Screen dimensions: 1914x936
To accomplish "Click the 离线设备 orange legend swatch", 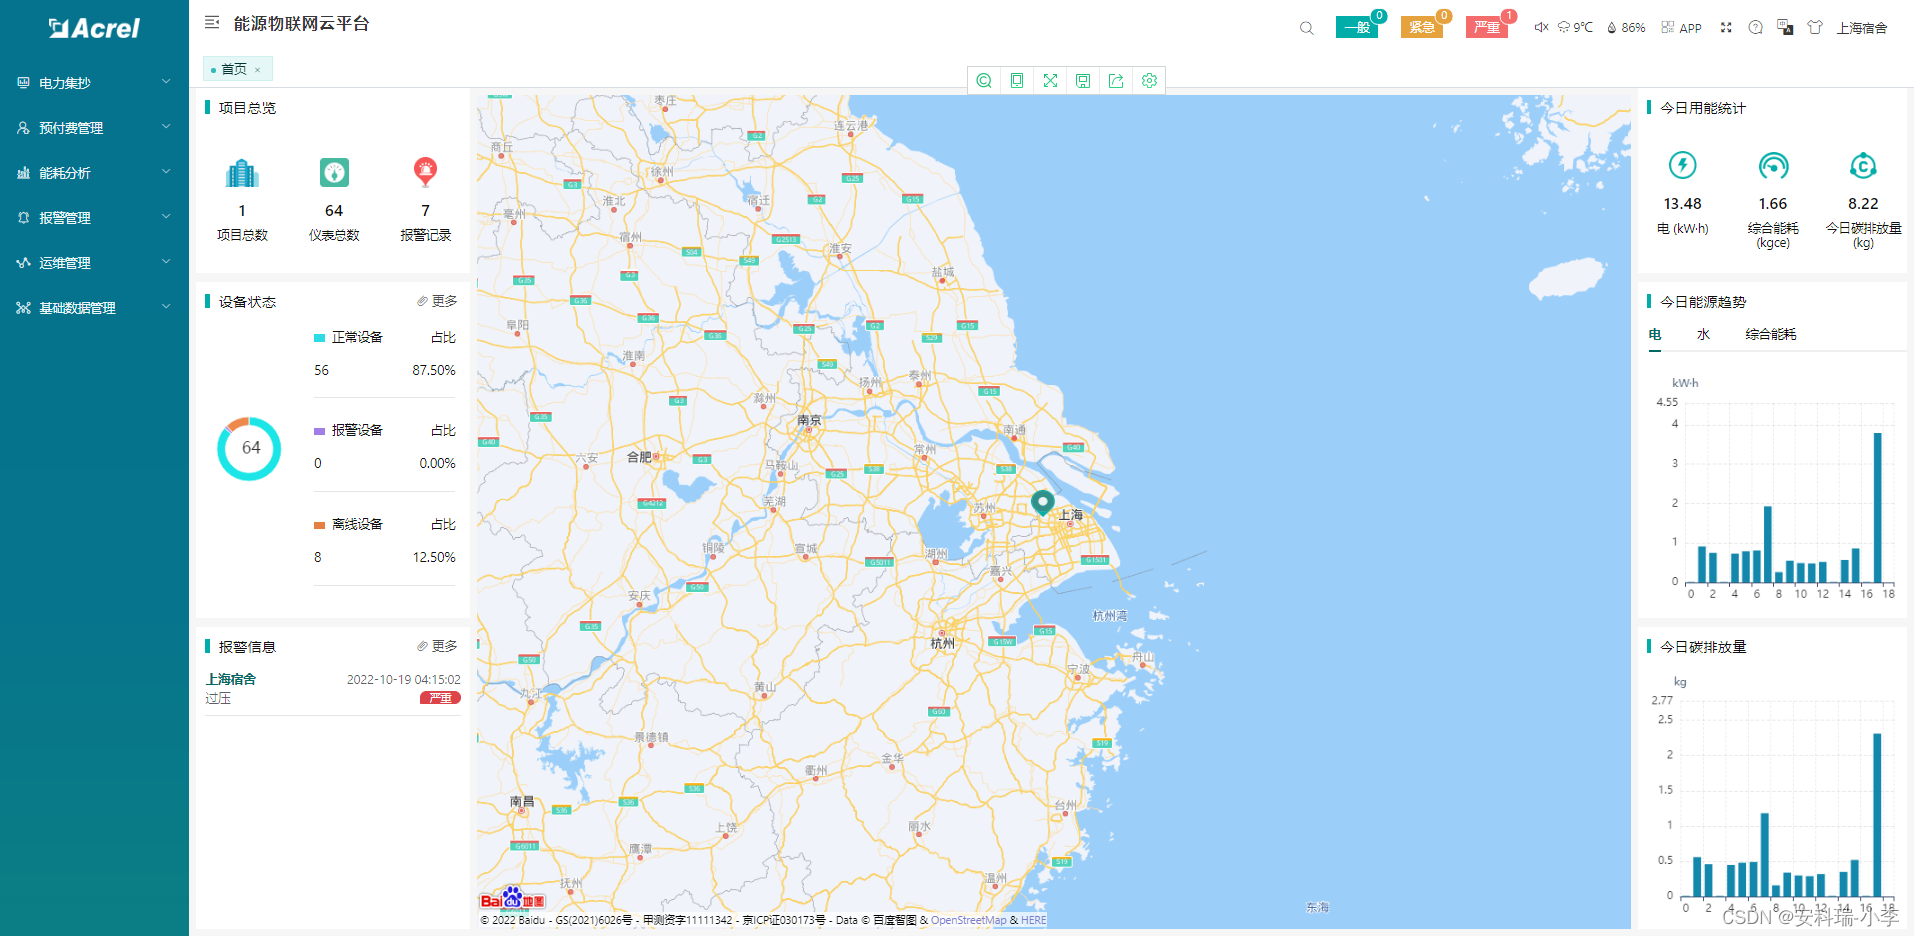I will click(319, 525).
